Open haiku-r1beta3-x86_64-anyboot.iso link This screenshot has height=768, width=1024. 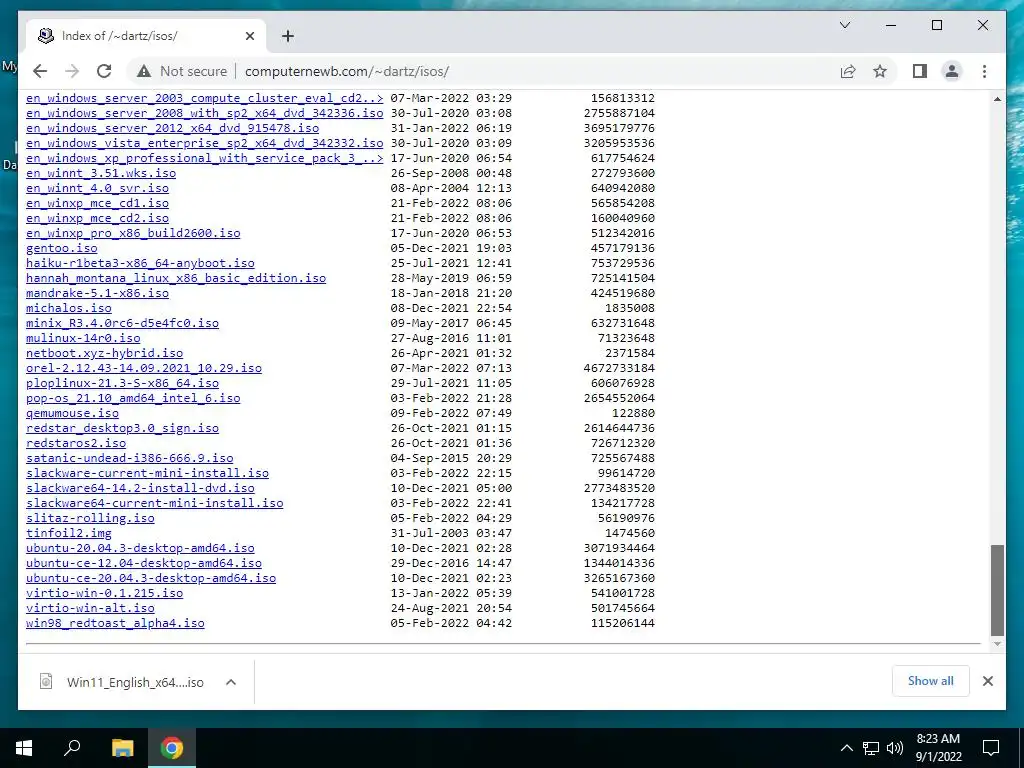pos(140,263)
